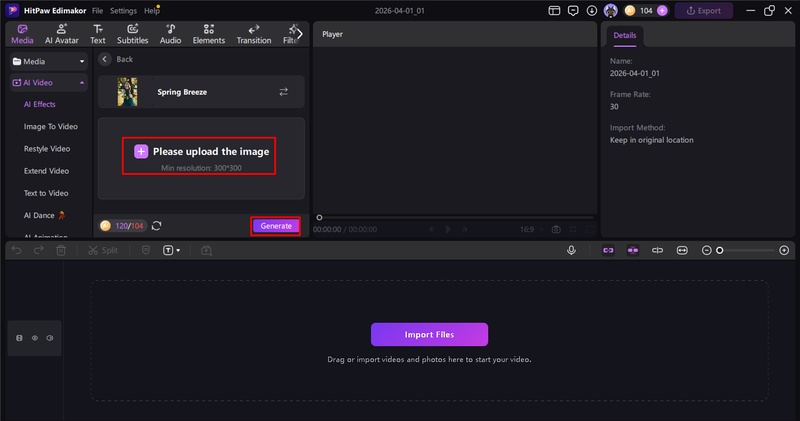The image size is (800, 421).
Task: Split the clip with scissors tool
Action: pos(103,250)
